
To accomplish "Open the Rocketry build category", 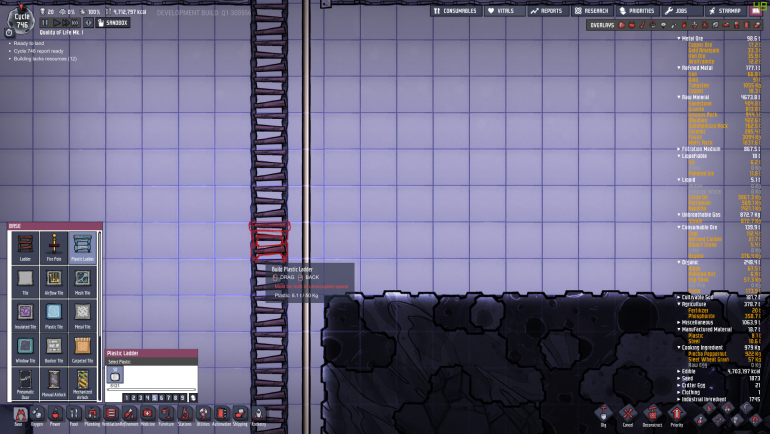I will click(x=259, y=415).
